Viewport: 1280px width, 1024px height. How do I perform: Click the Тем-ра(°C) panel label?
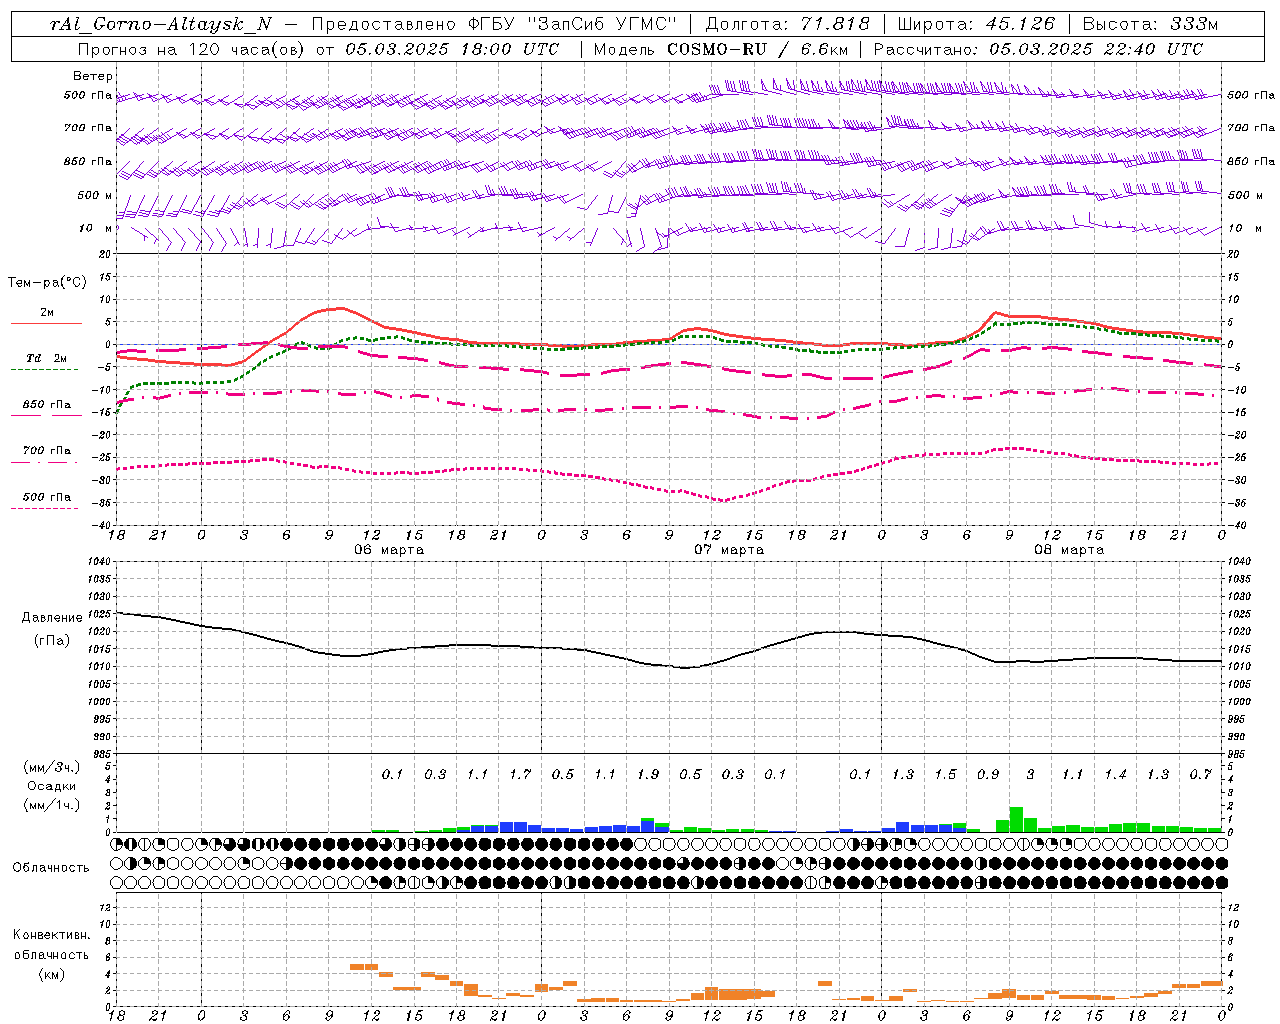47,282
